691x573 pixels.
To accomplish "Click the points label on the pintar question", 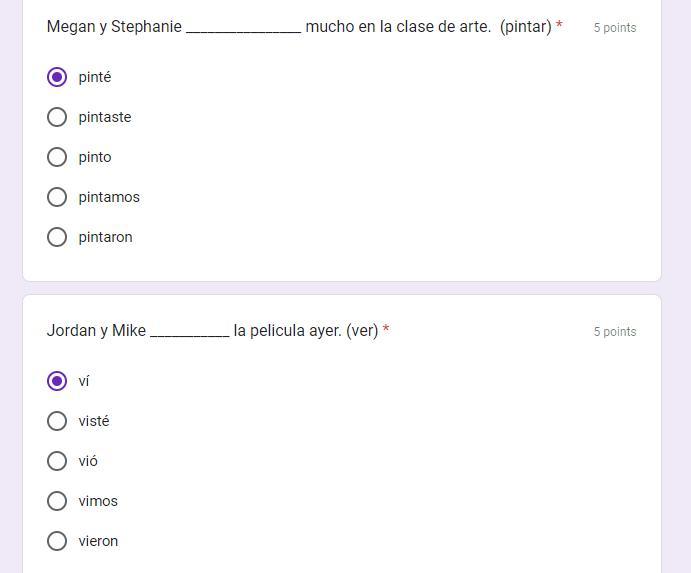I will coord(614,28).
